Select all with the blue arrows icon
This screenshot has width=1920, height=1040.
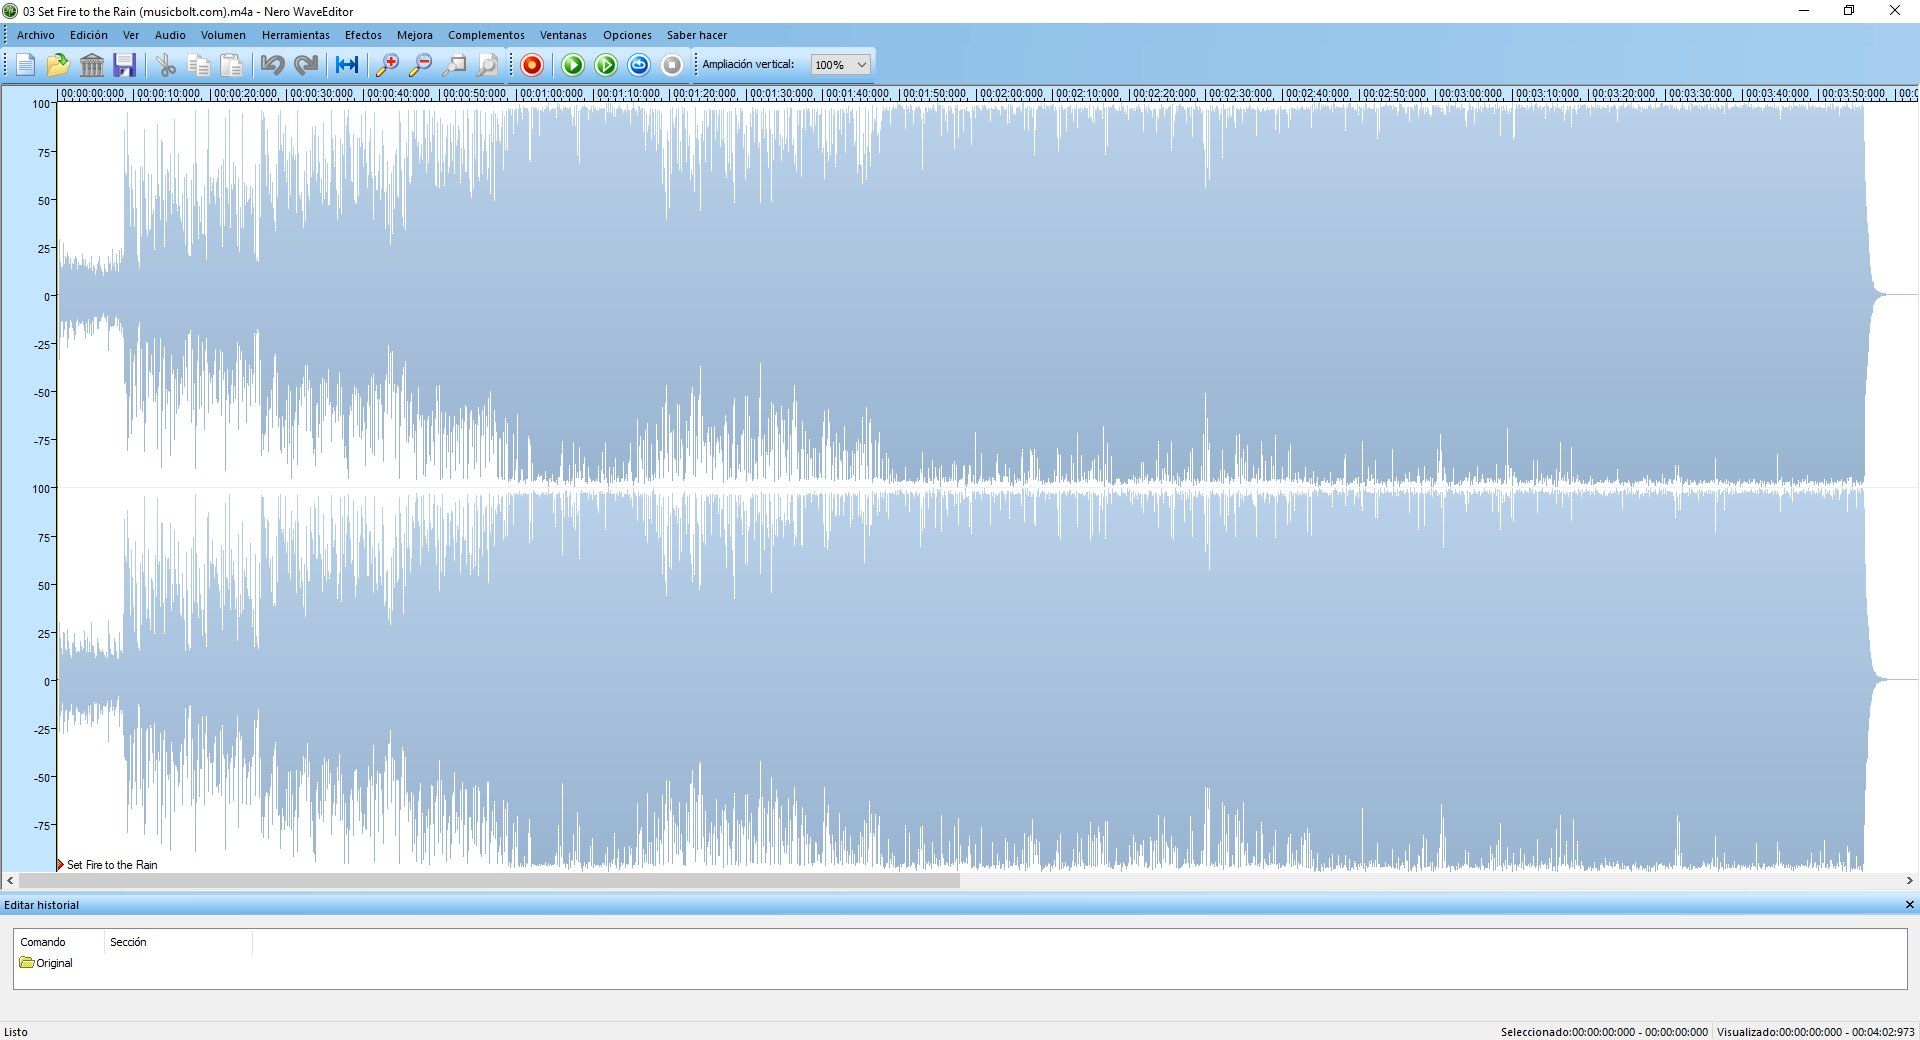coord(347,65)
